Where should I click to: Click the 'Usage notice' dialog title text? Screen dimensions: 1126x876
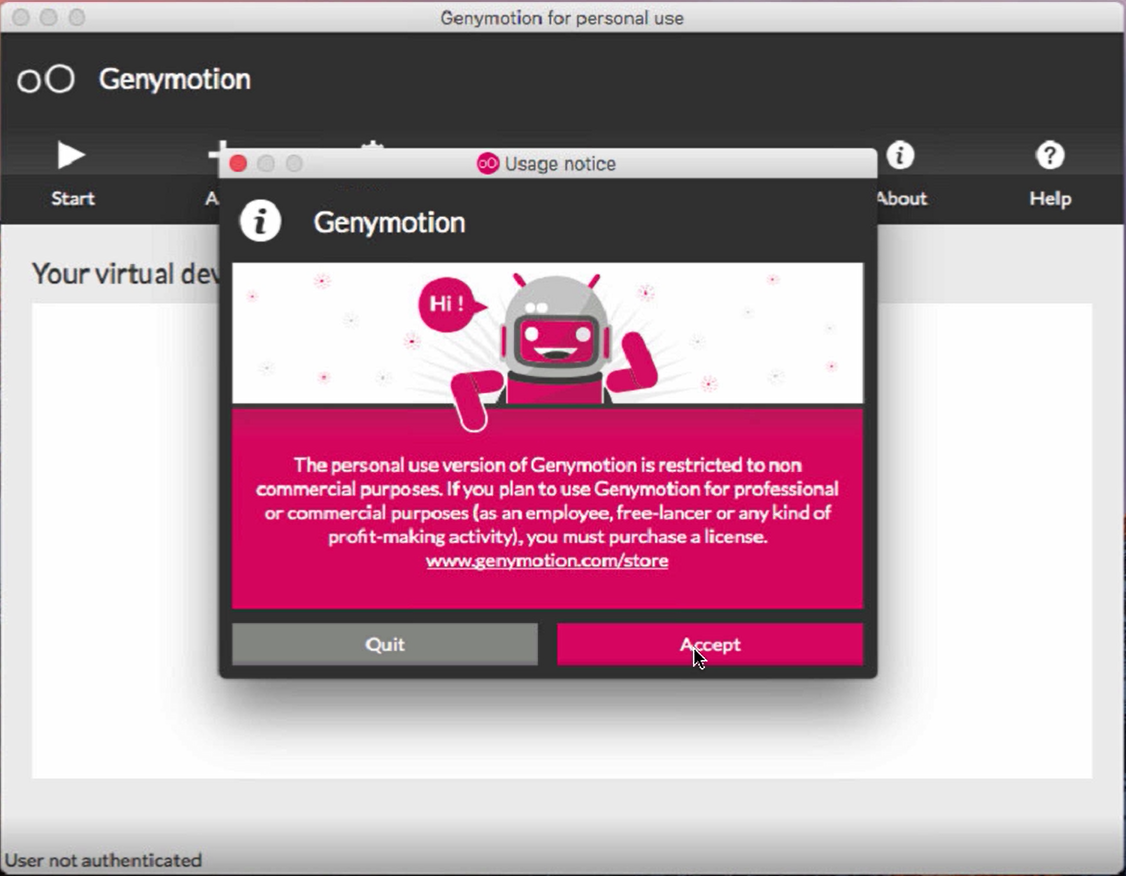pos(560,164)
